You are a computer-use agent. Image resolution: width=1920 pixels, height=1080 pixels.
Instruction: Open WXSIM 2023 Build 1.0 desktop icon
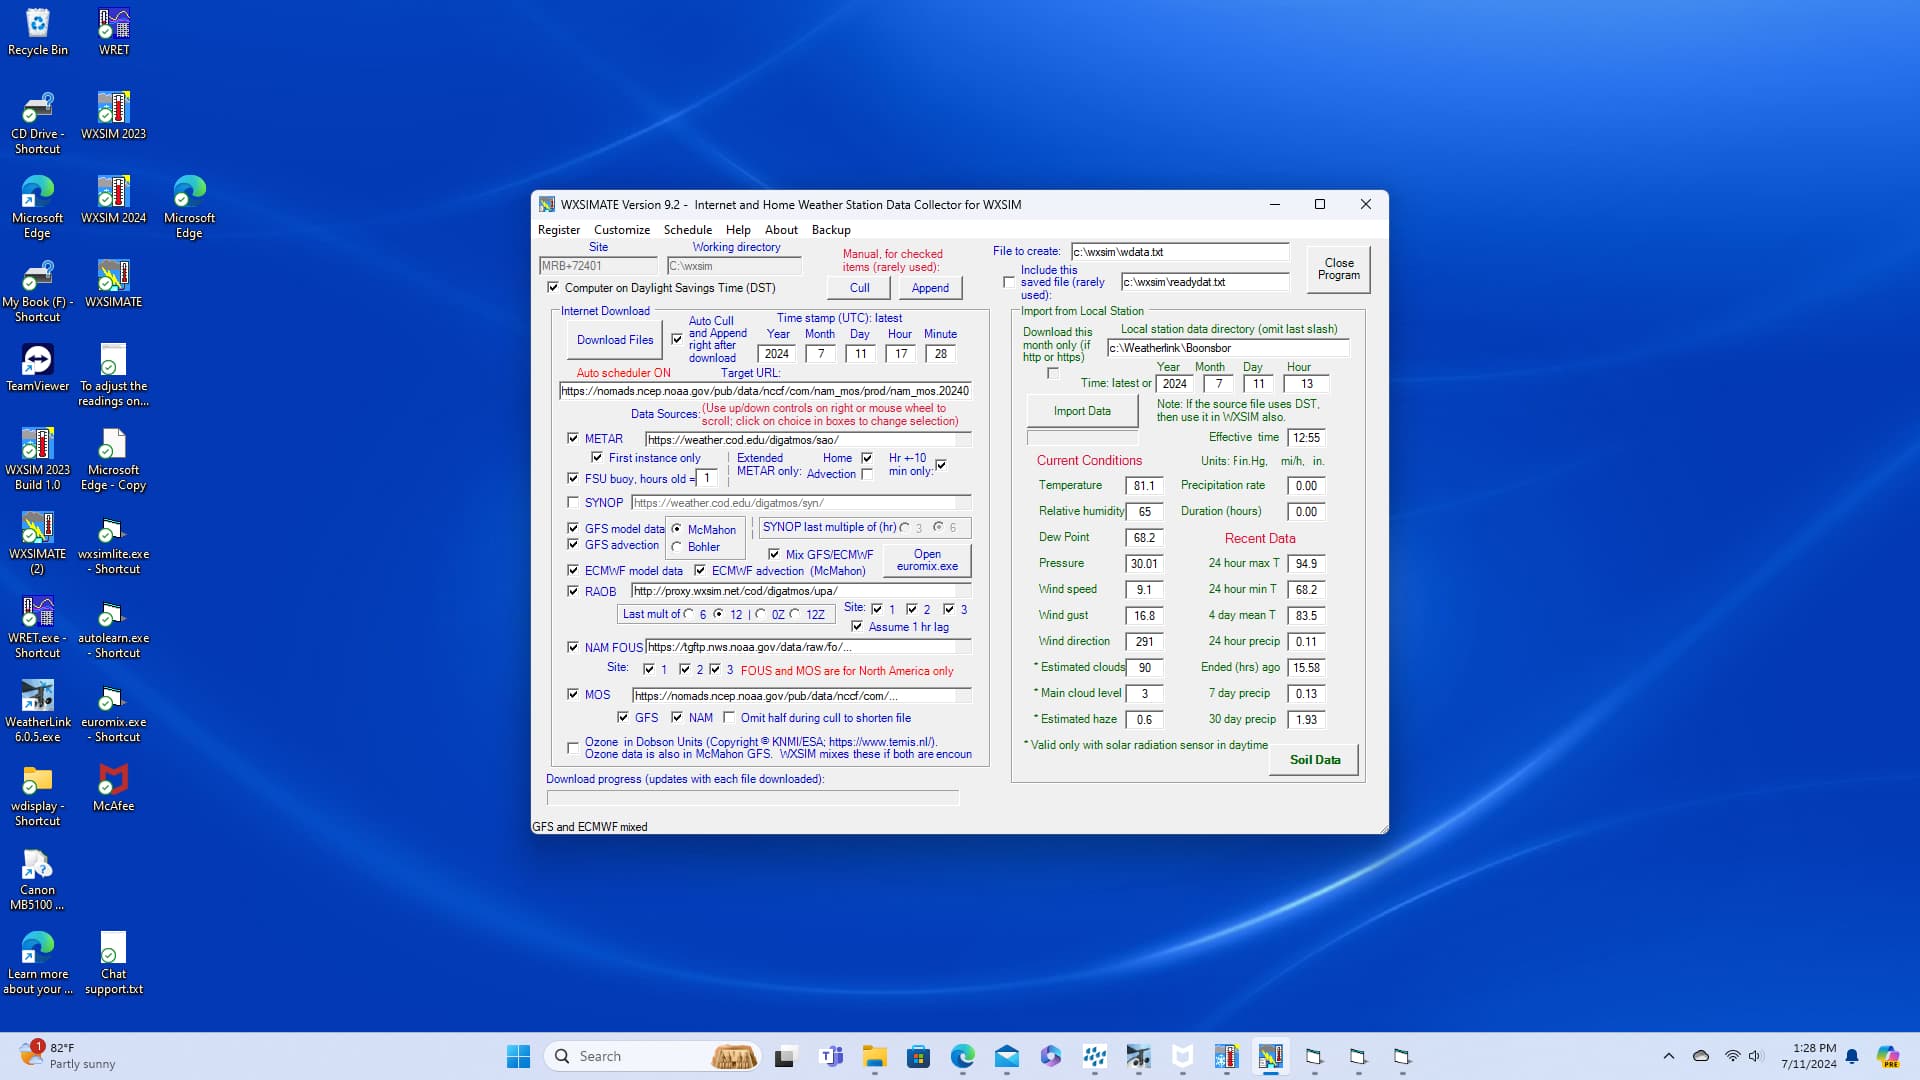click(38, 459)
